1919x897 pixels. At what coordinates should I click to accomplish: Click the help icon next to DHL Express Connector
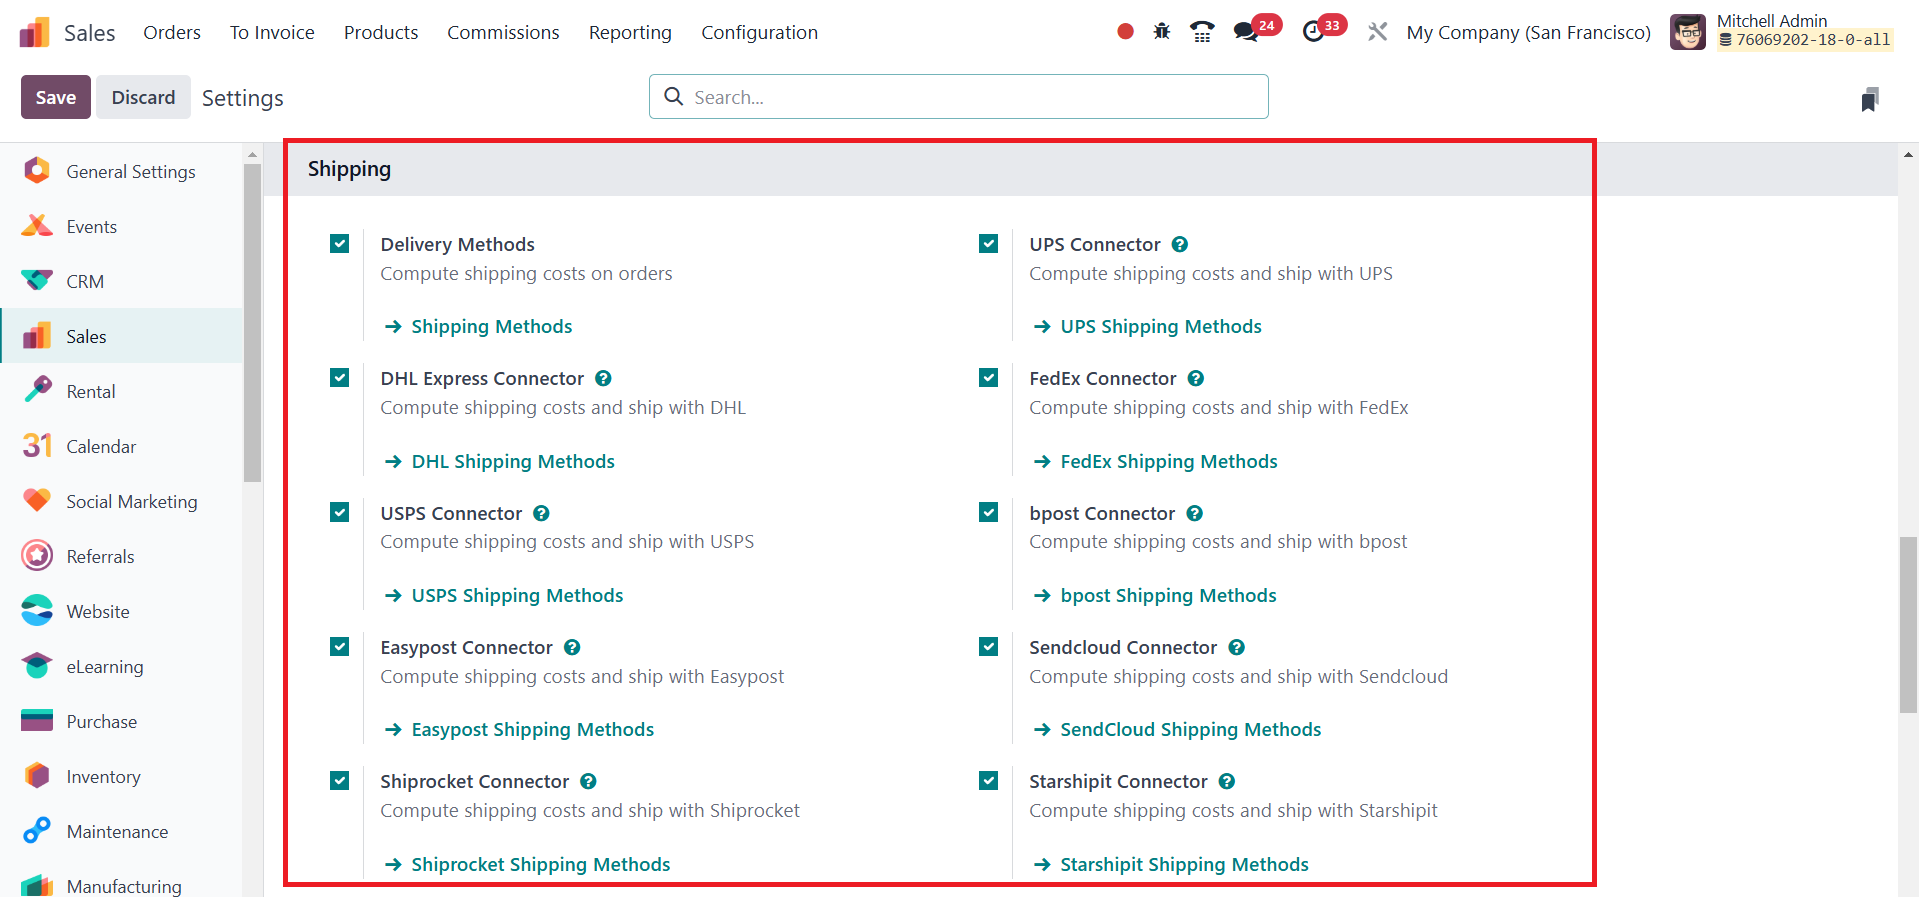tap(603, 378)
